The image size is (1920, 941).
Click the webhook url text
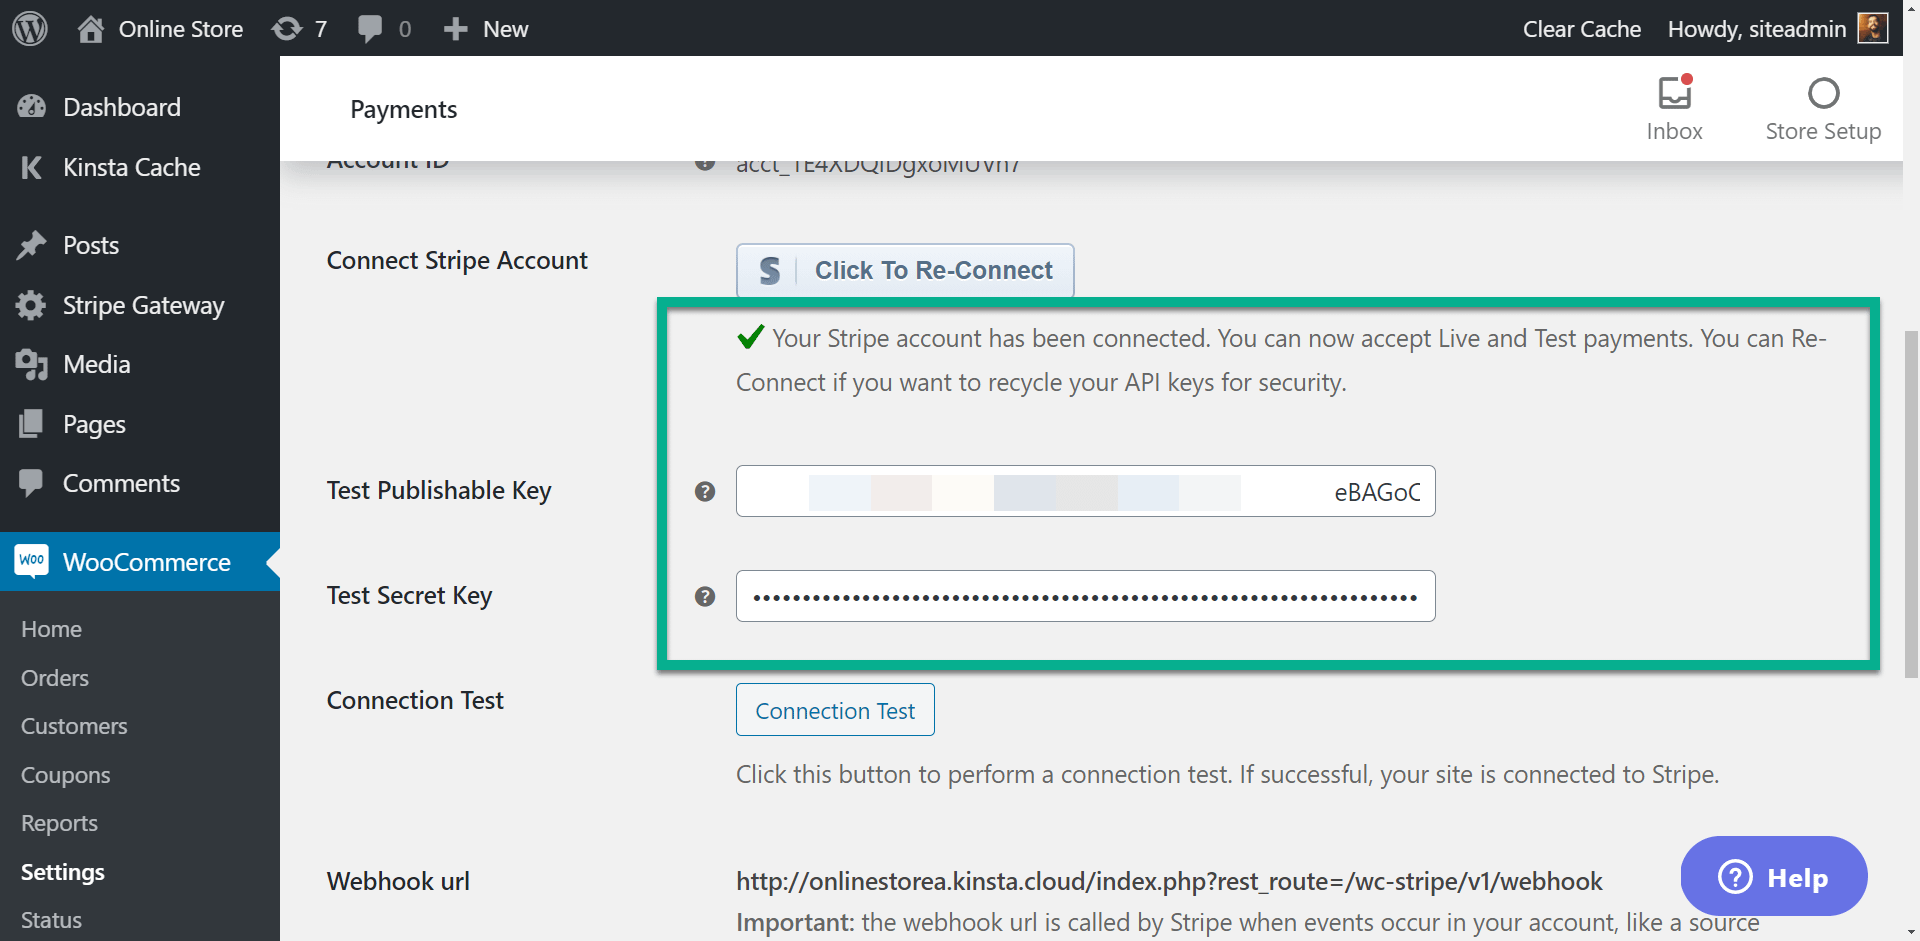[x=1169, y=881]
